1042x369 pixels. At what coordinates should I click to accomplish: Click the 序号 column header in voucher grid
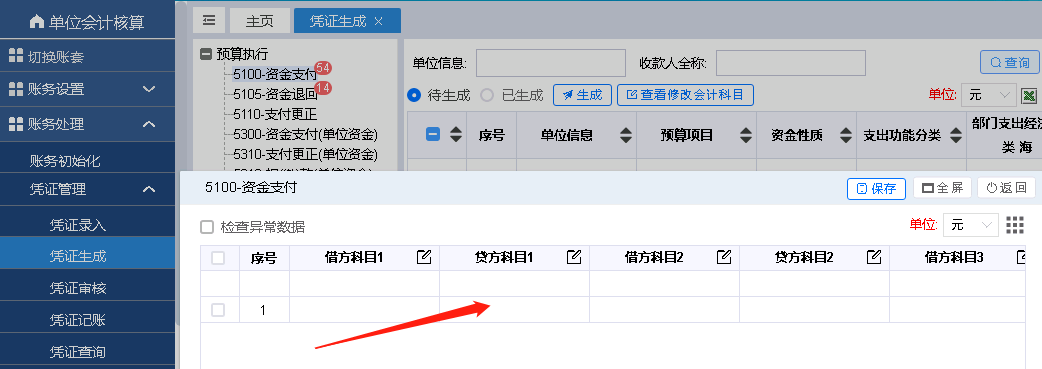pyautogui.click(x=264, y=258)
